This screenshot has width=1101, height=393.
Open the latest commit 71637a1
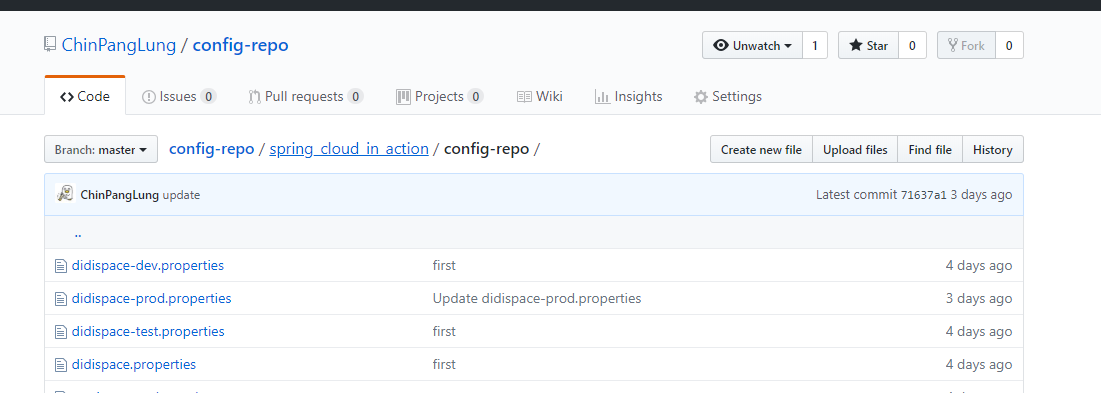point(923,195)
